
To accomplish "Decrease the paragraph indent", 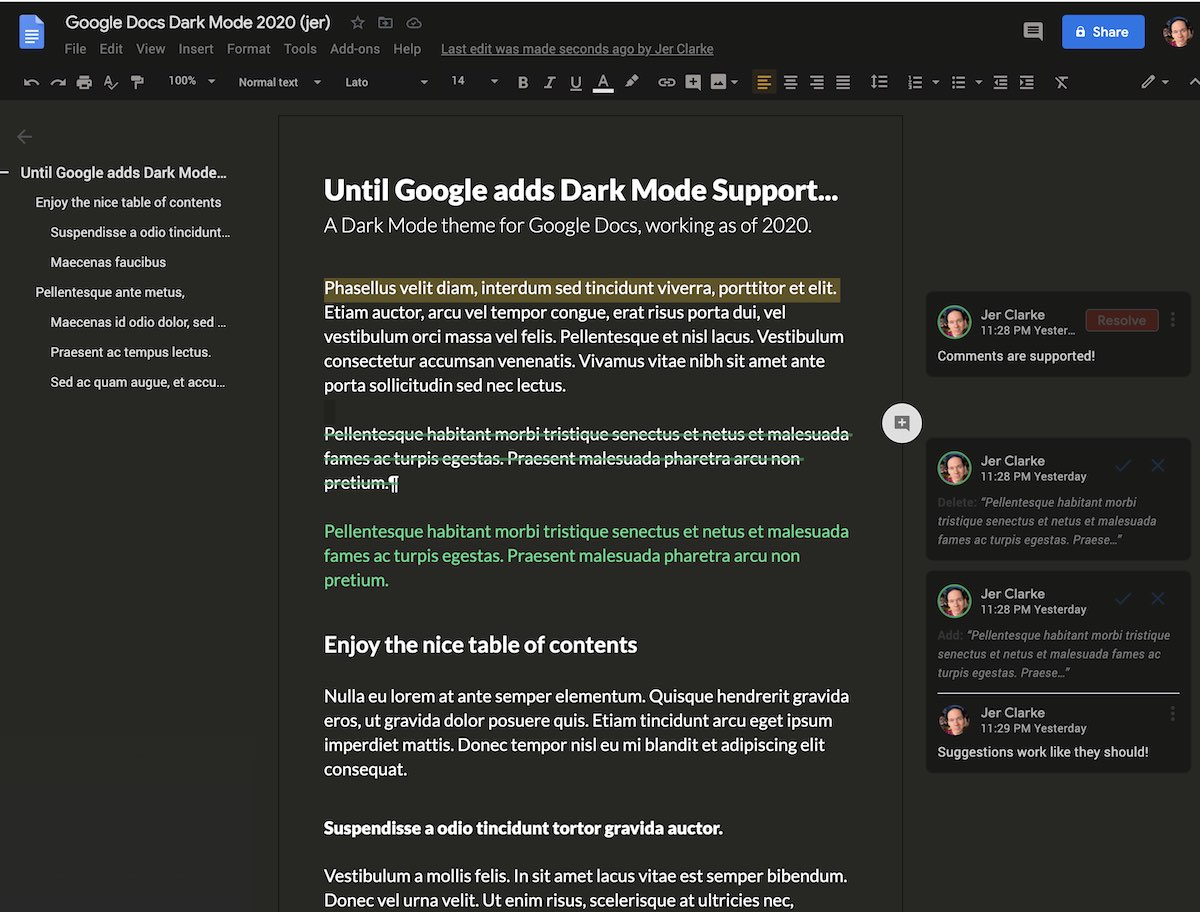I will point(1000,82).
